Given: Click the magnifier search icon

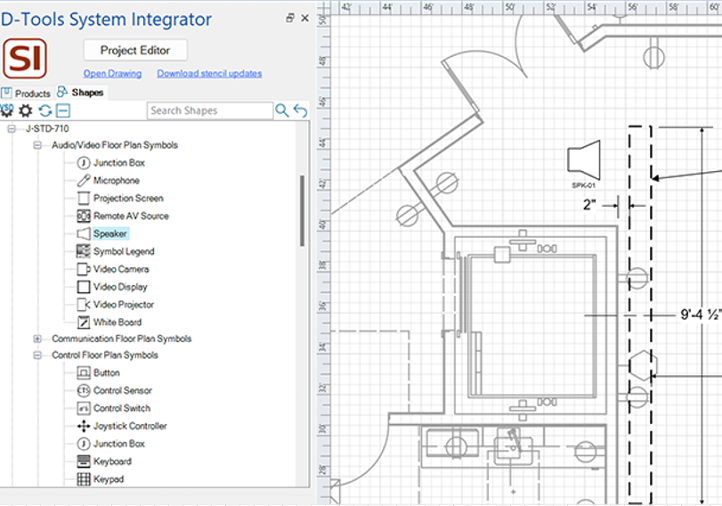Looking at the screenshot, I should [x=283, y=111].
